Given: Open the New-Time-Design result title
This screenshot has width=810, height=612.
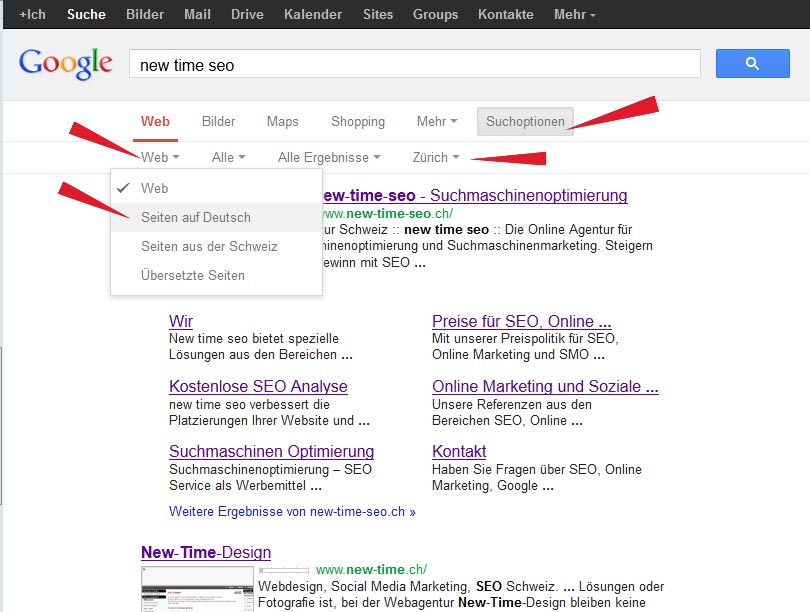Looking at the screenshot, I should click(206, 553).
